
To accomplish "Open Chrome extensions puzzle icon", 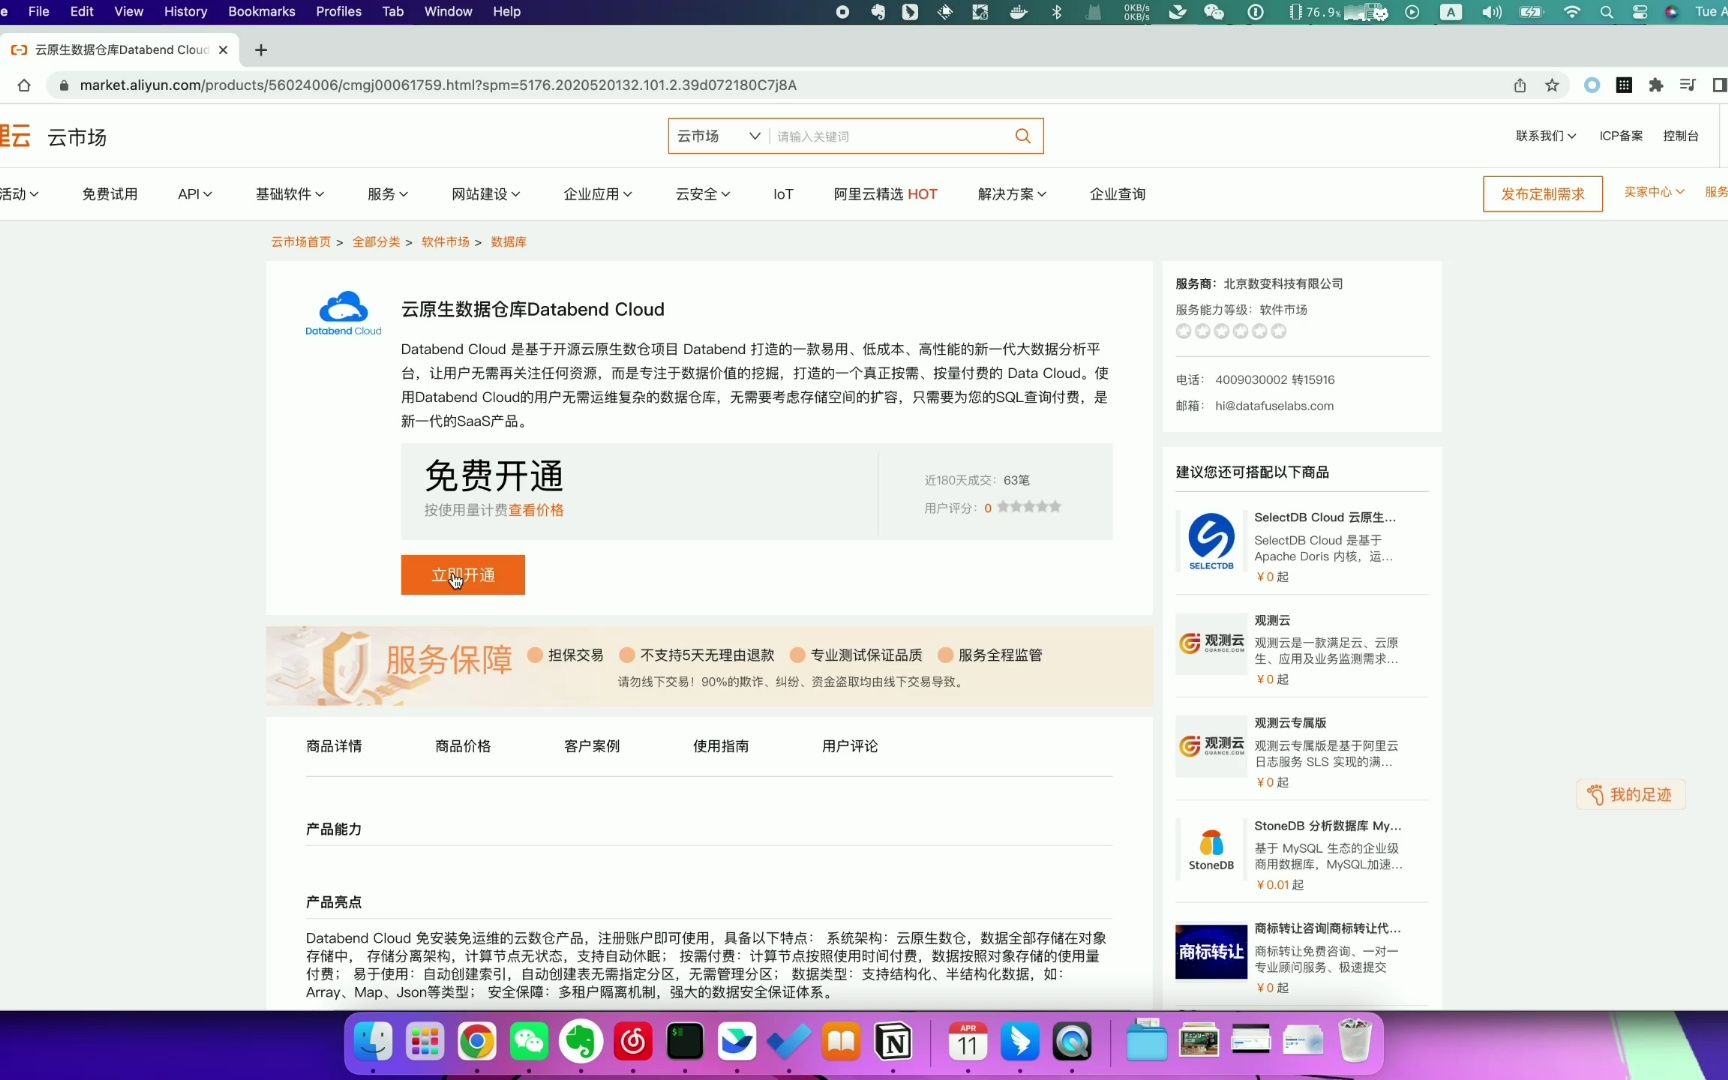I will pos(1656,85).
